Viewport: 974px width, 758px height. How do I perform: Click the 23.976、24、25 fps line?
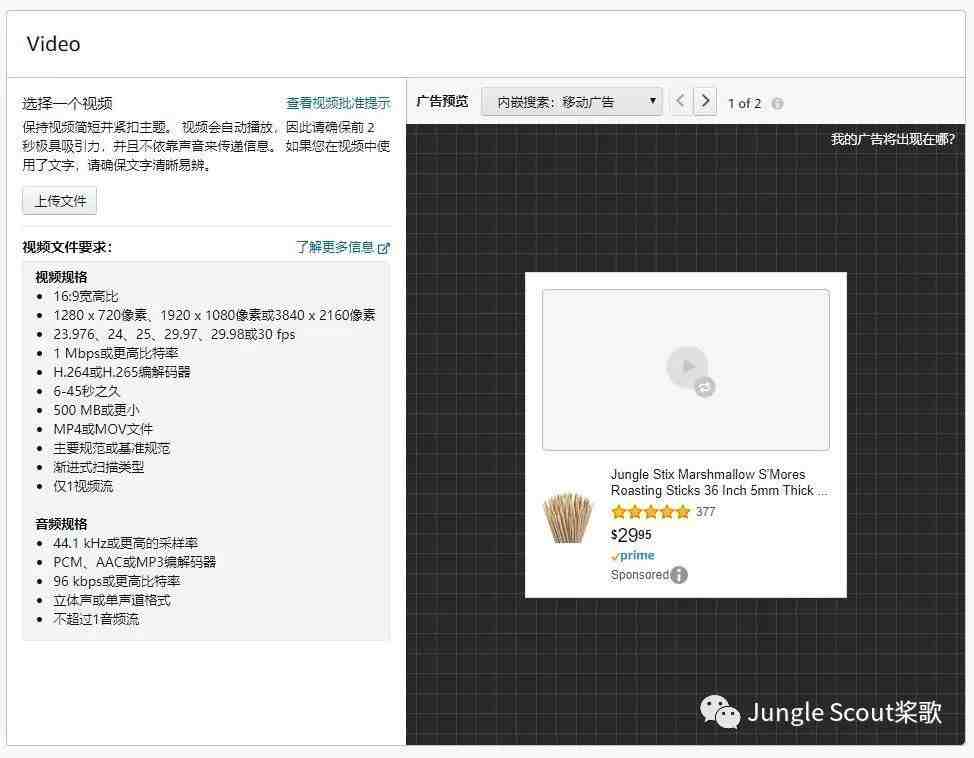pos(174,334)
